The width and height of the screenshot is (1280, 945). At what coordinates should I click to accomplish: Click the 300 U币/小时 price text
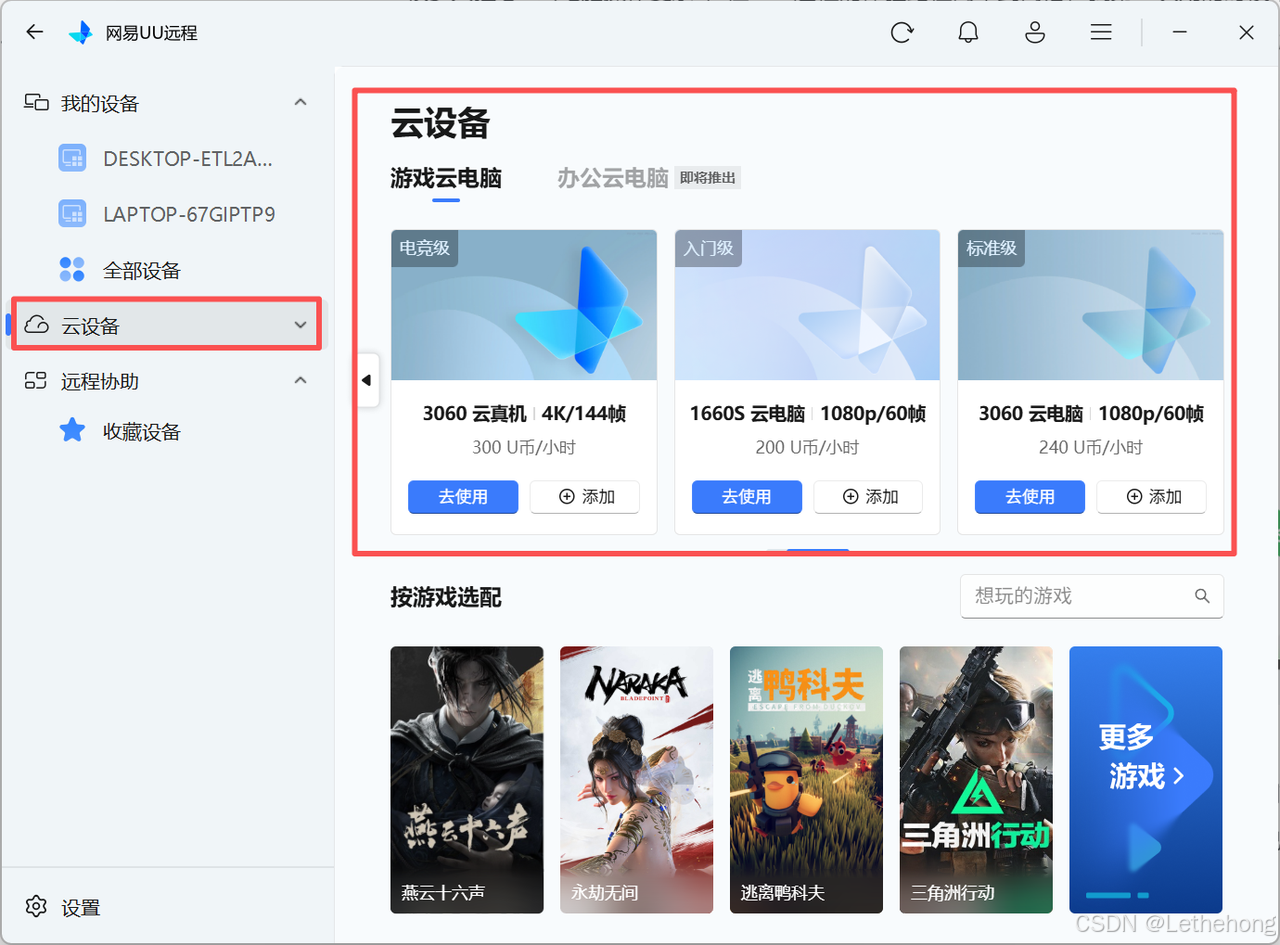click(524, 447)
